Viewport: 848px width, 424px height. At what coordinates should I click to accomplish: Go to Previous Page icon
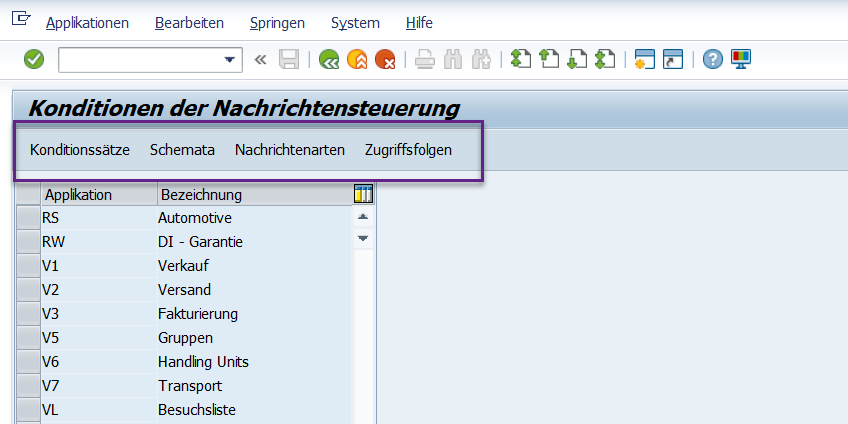(548, 59)
